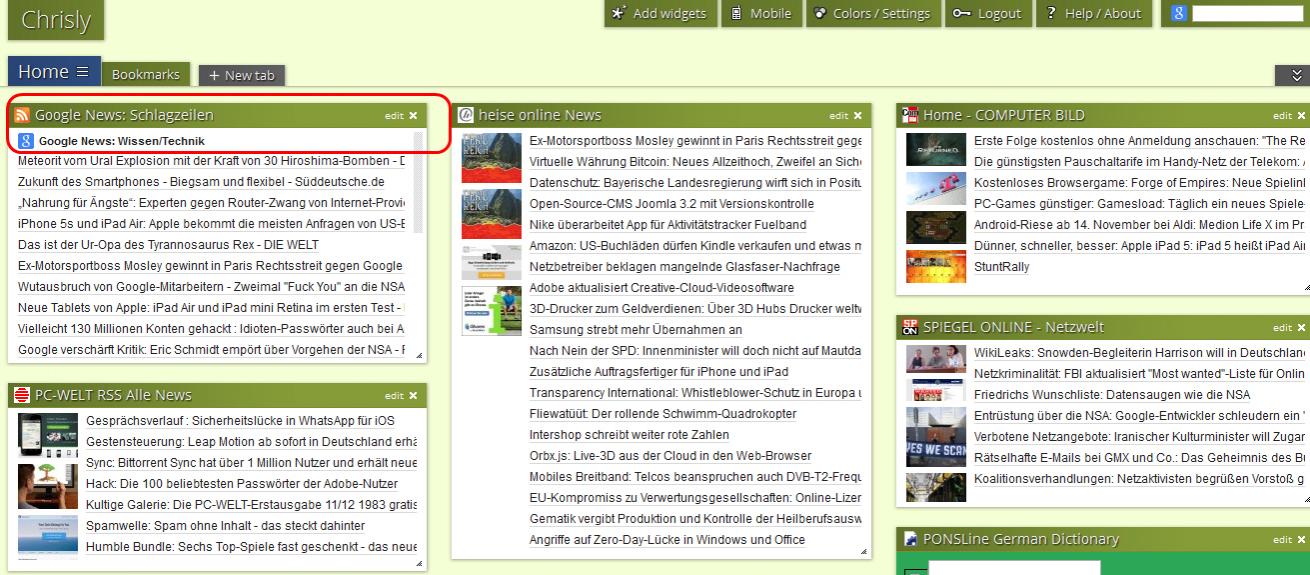The image size is (1310, 575).
Task: Close the SPIEGEL ONLINE - Netzwelt widget
Action: coord(1301,326)
